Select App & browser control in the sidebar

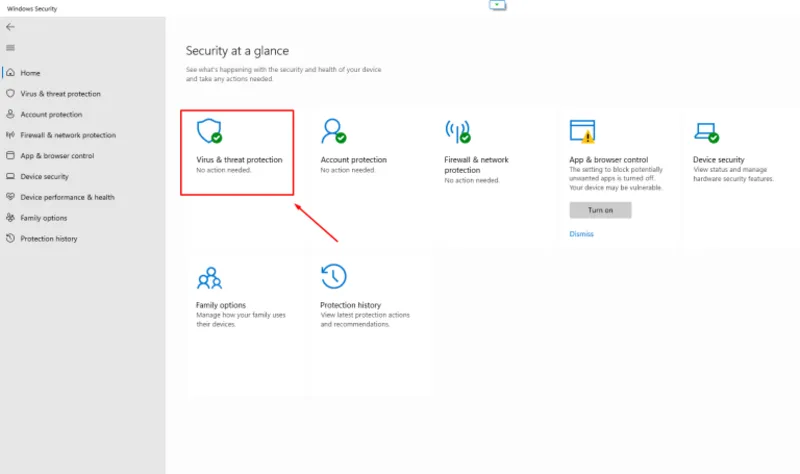tap(57, 156)
